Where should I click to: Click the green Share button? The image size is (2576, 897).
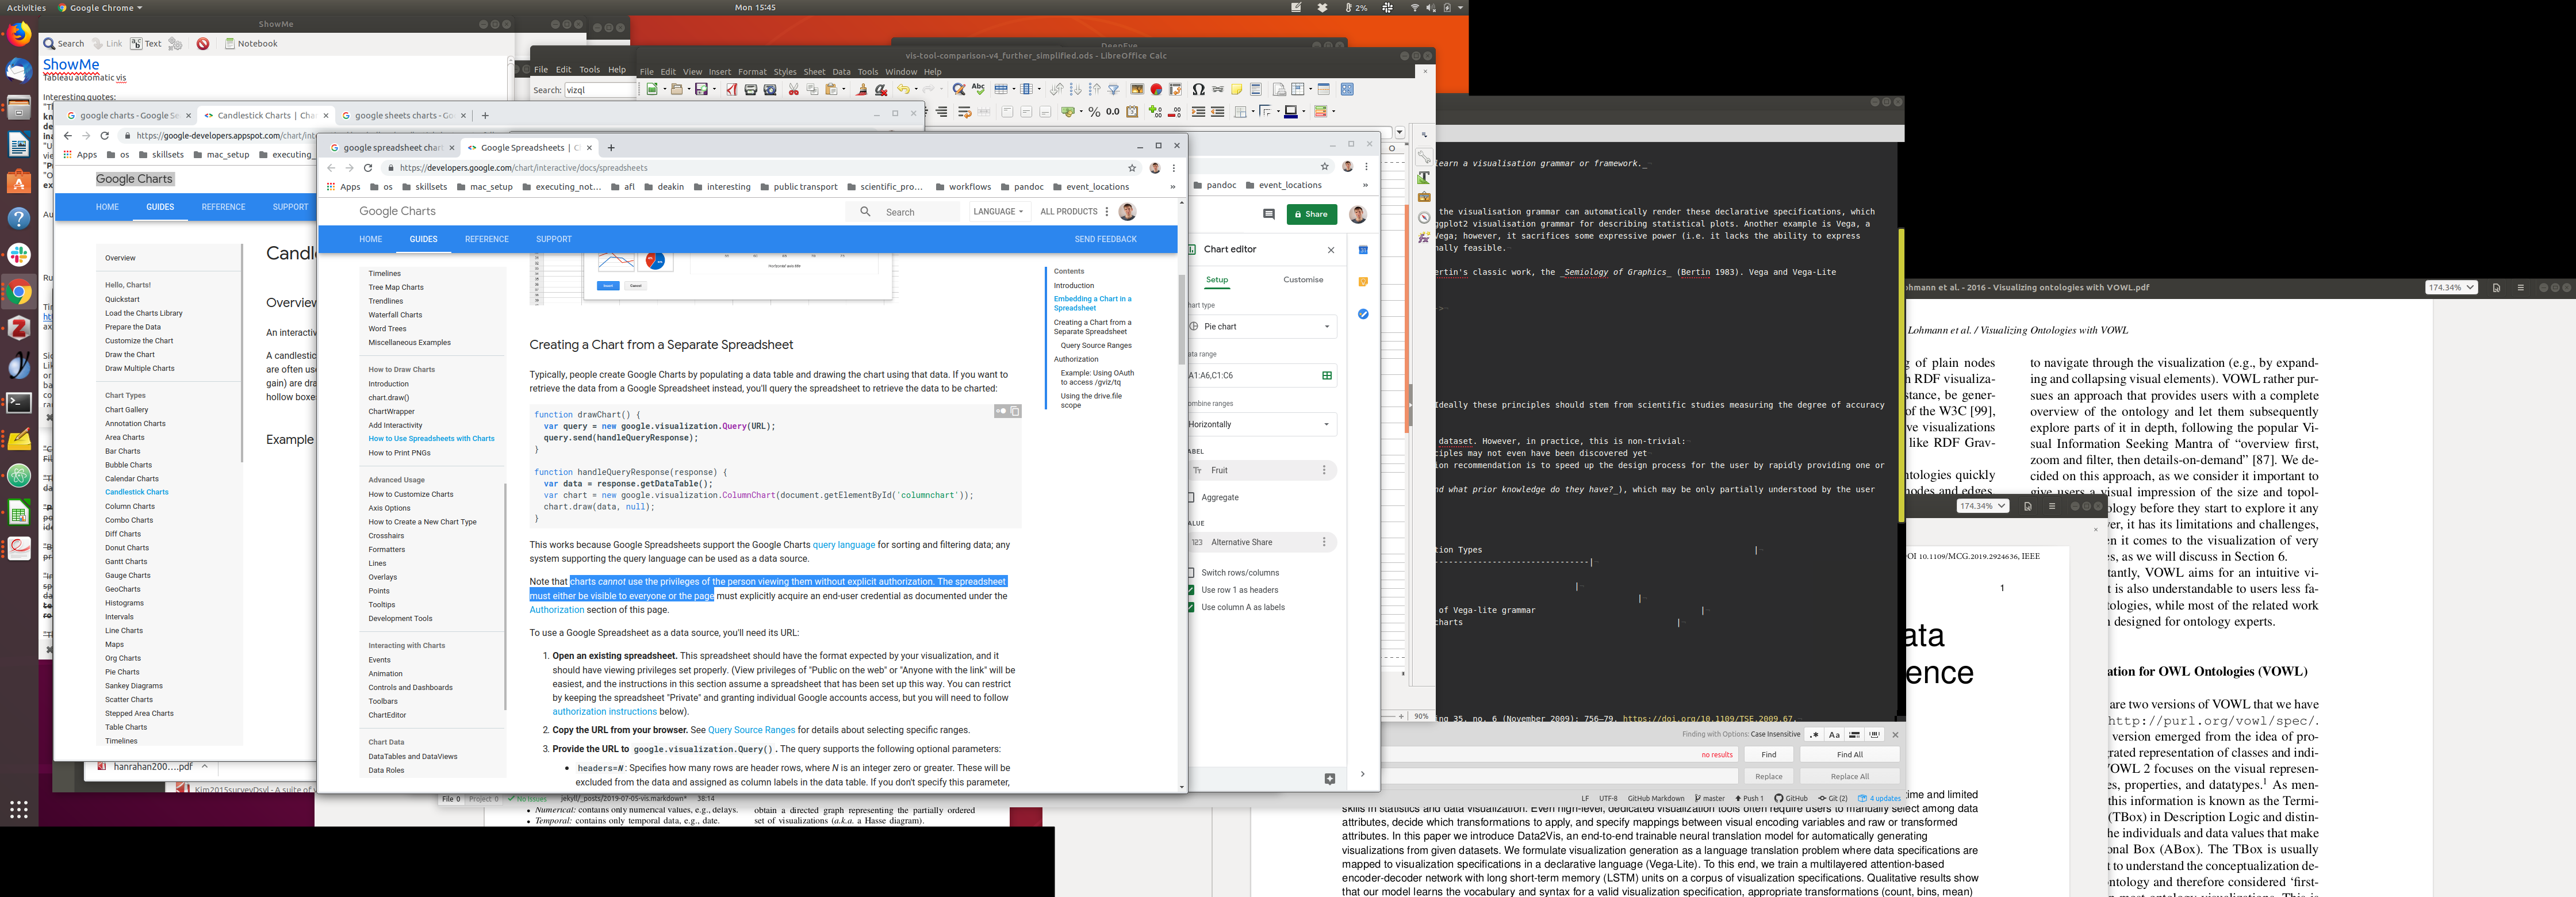tap(1311, 214)
